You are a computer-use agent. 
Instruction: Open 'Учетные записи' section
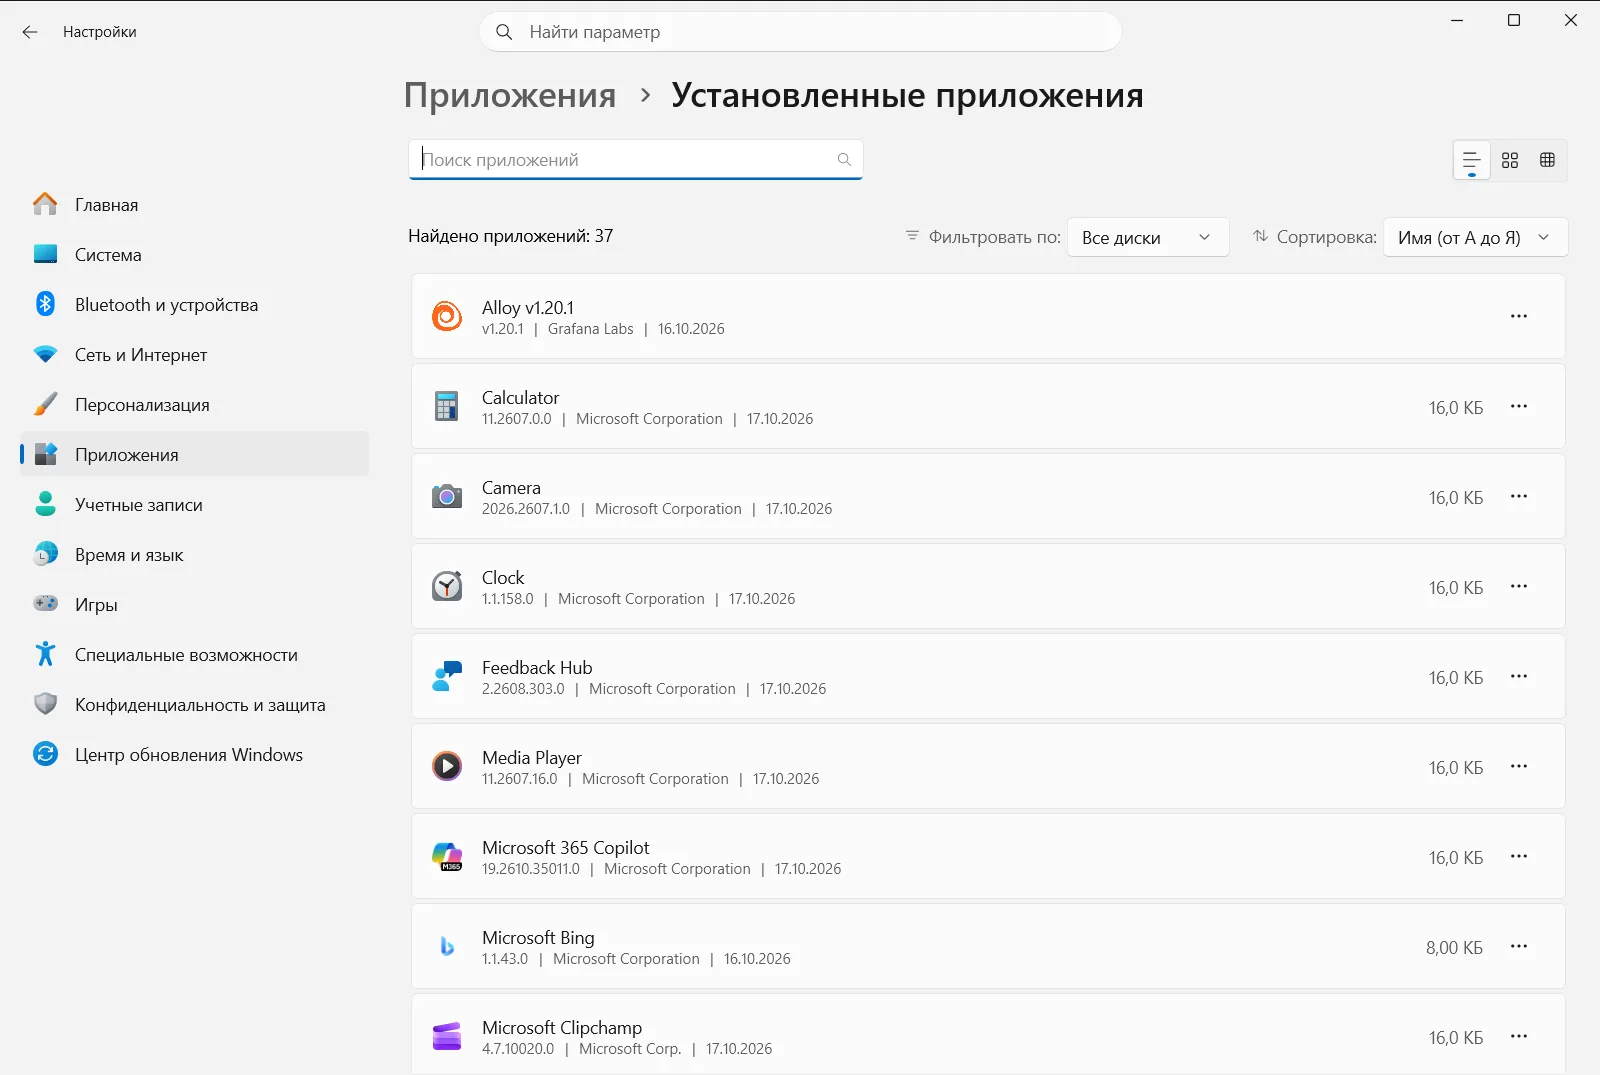[195, 505]
